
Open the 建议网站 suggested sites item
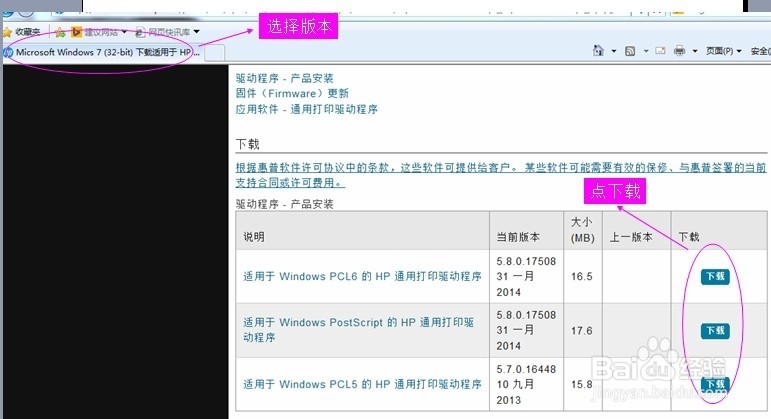[x=95, y=32]
